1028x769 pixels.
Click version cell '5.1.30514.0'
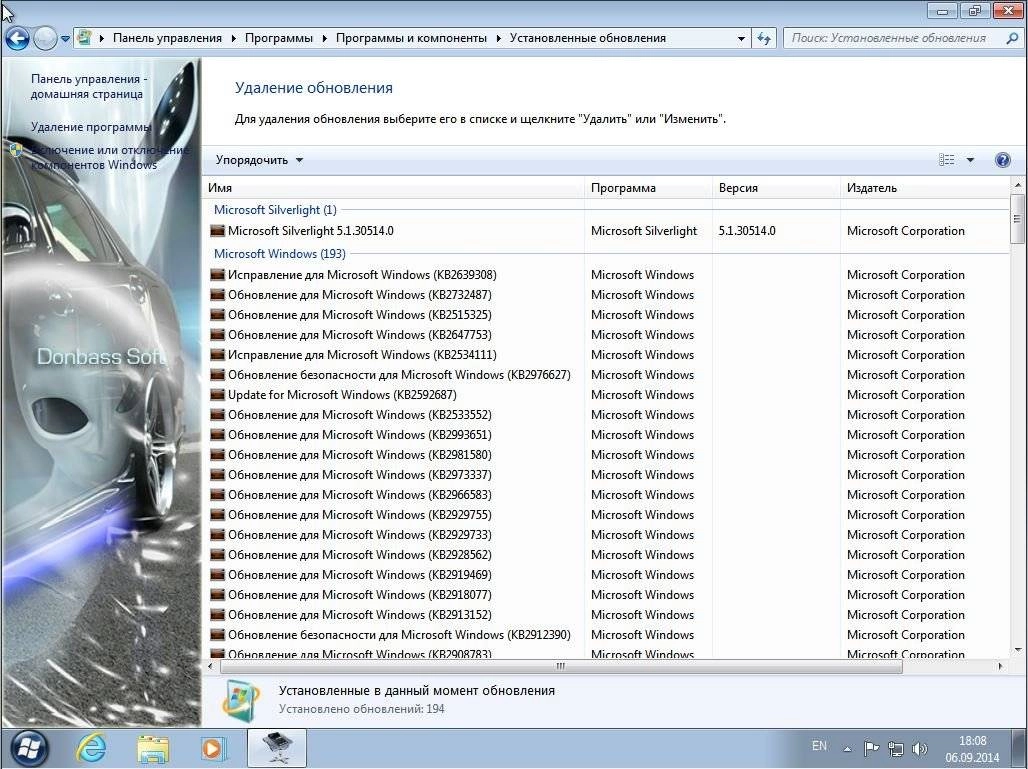click(x=747, y=231)
